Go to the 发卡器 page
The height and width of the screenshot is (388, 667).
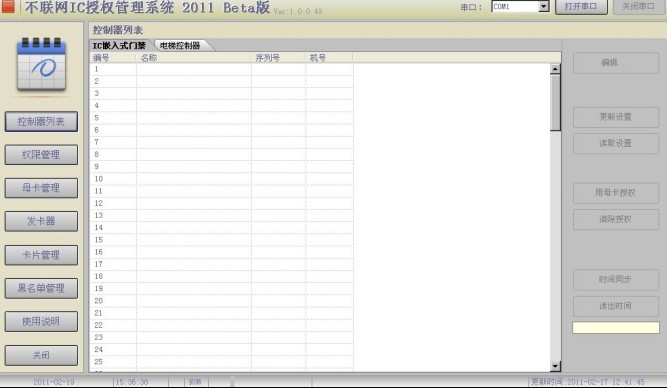click(41, 221)
